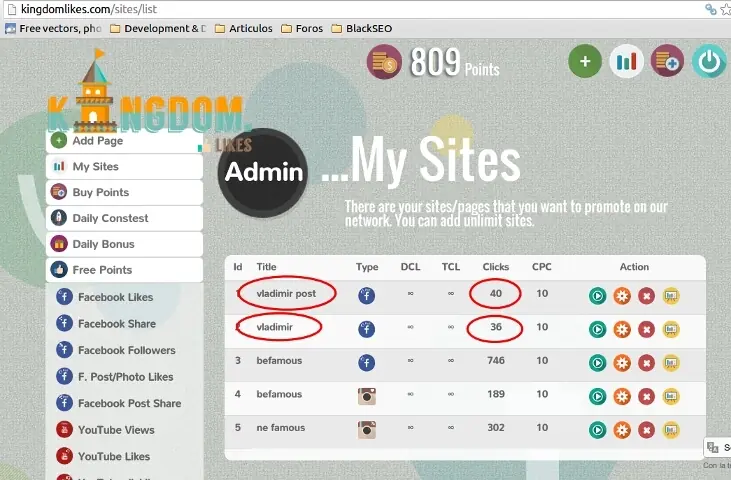Click the CPC column header
731x480 pixels.
click(x=542, y=267)
